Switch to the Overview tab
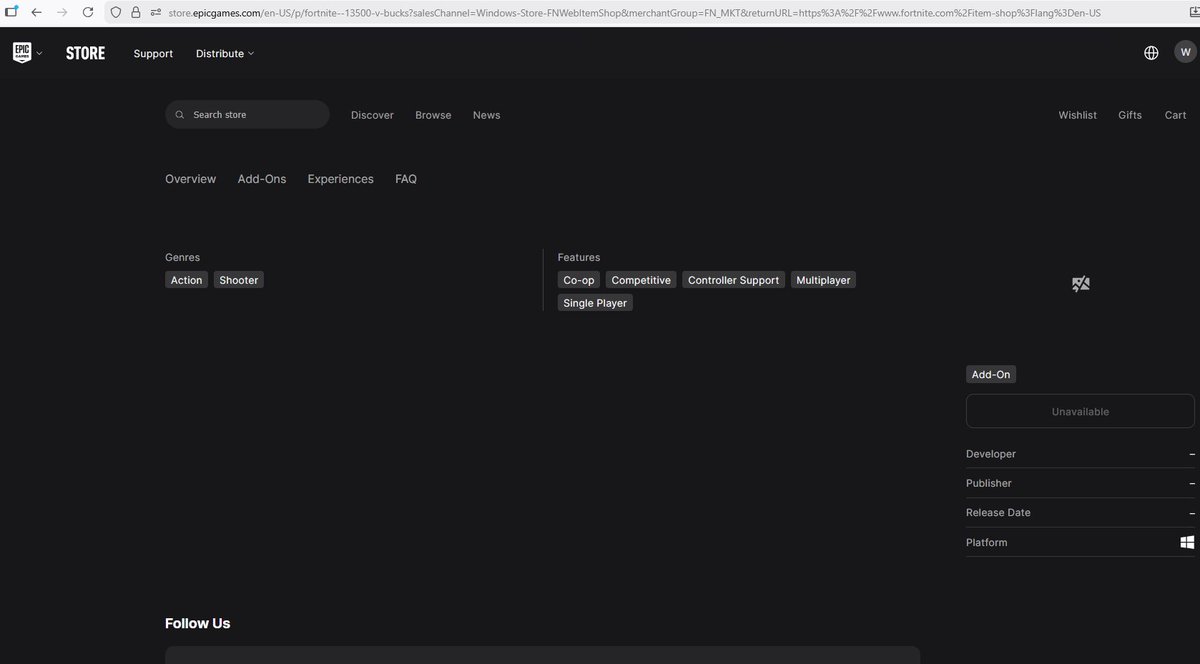1200x664 pixels. (x=190, y=179)
